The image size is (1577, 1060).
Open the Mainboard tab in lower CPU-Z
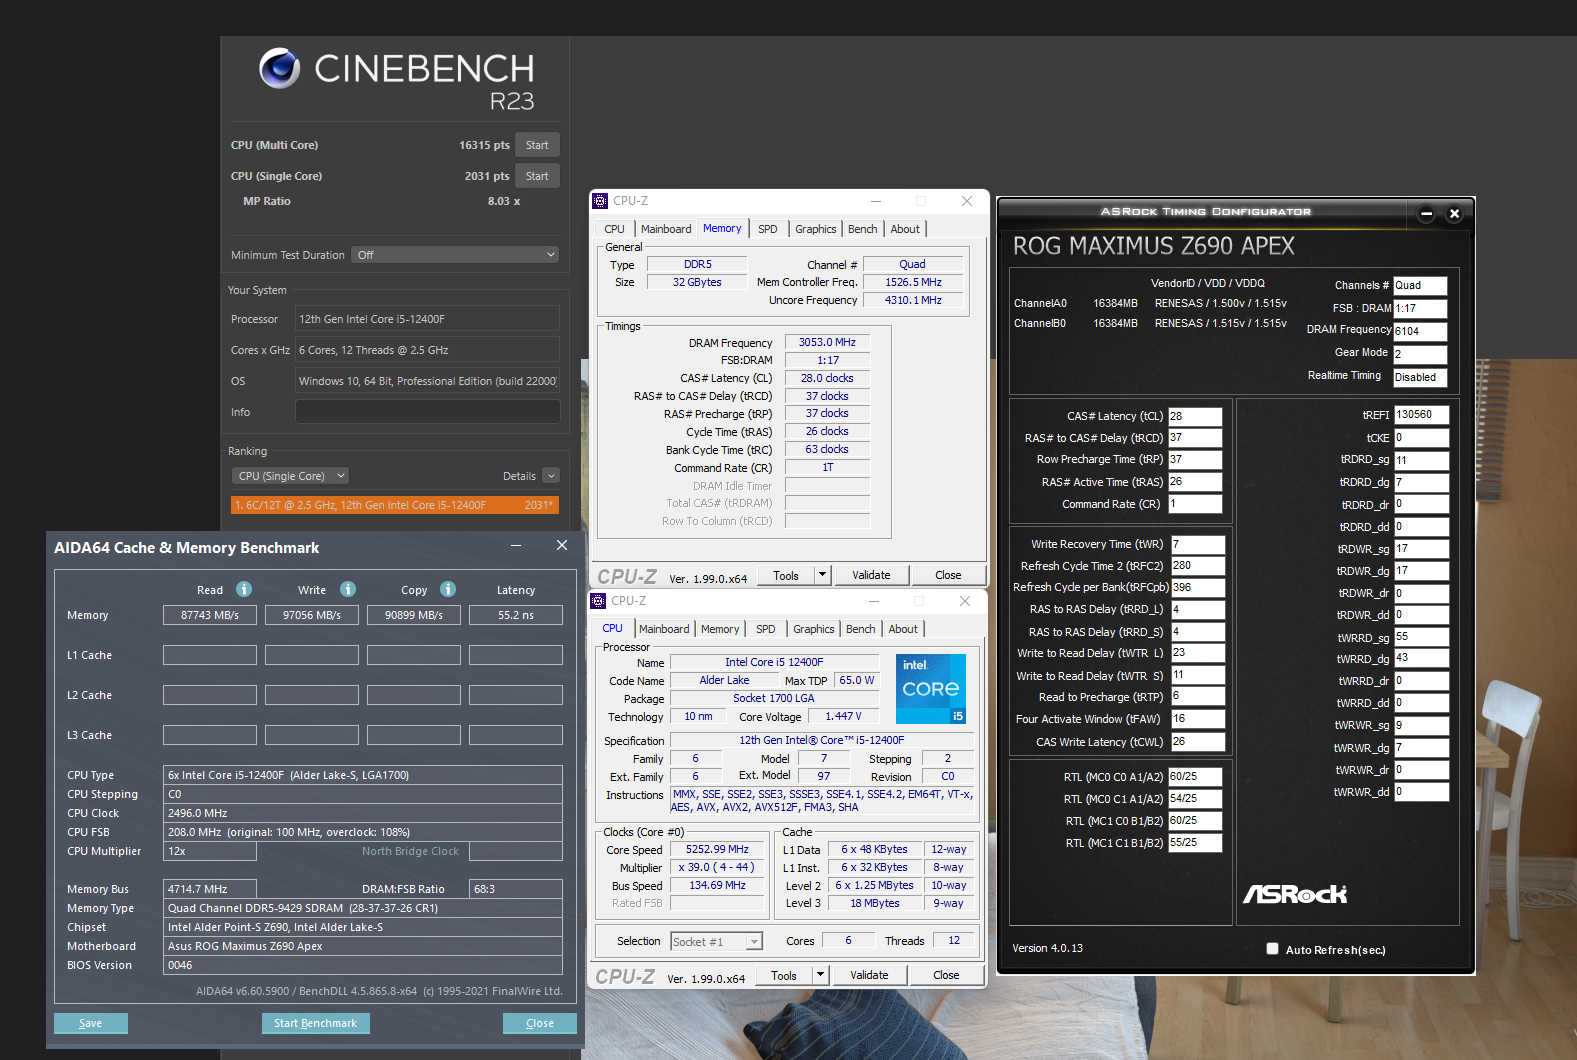(664, 629)
